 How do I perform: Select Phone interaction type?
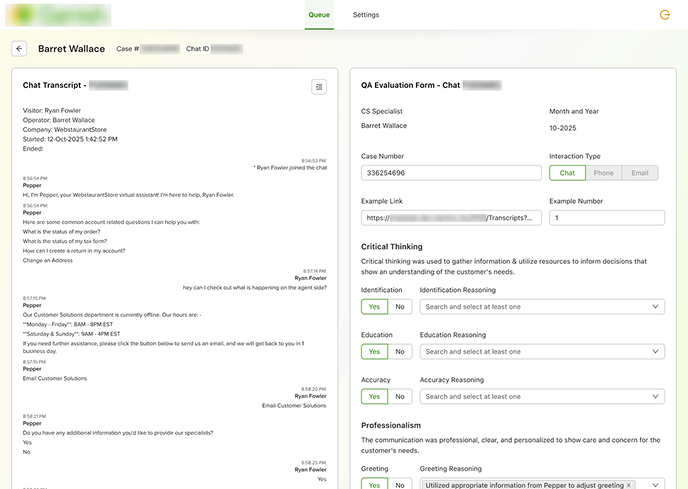603,173
